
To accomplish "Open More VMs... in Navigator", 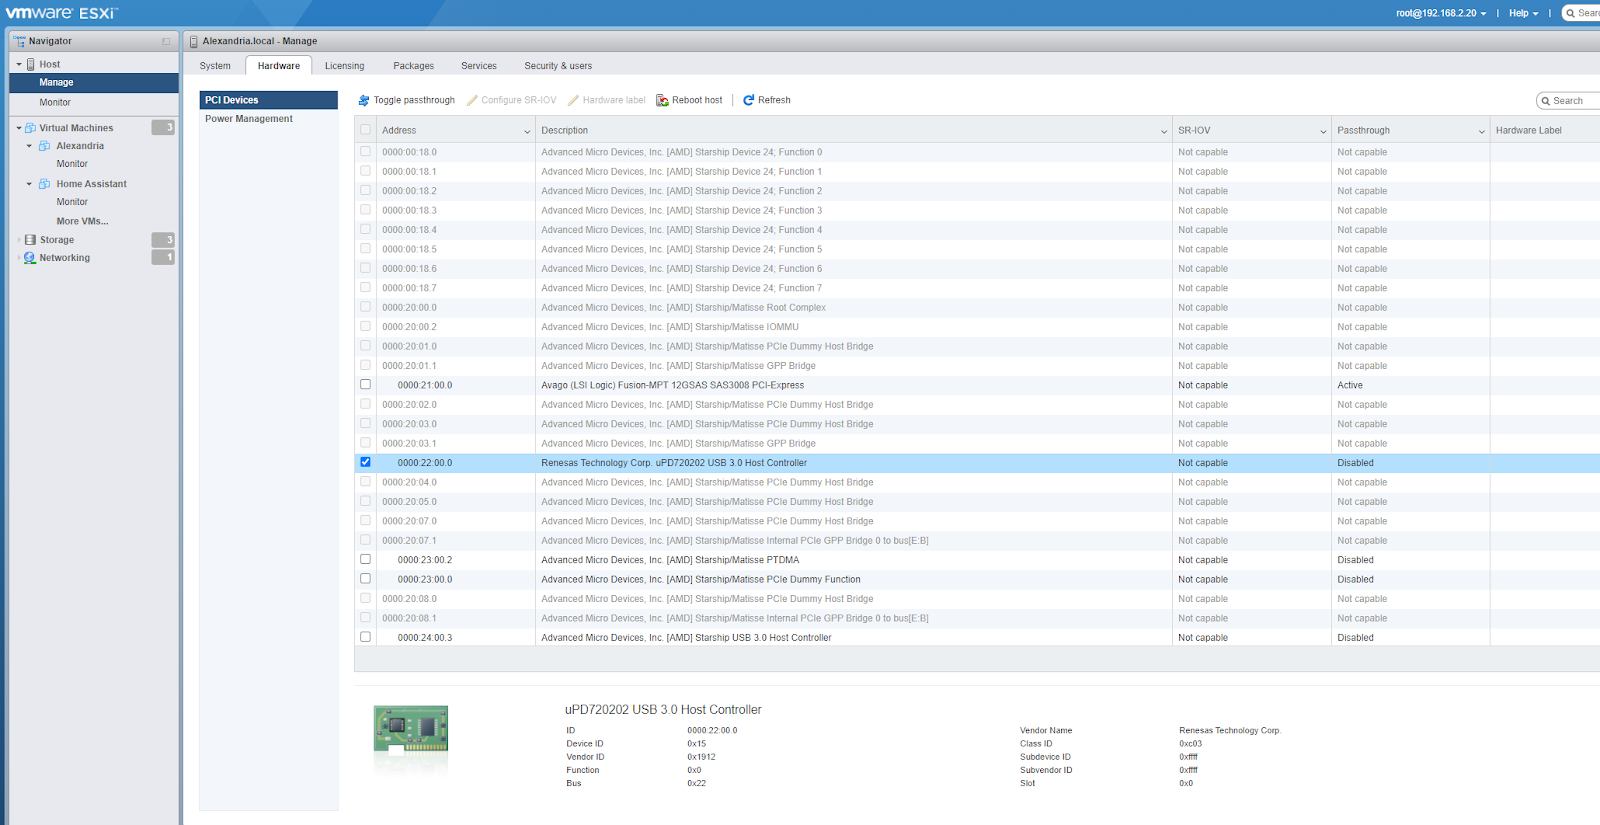I will [x=82, y=221].
